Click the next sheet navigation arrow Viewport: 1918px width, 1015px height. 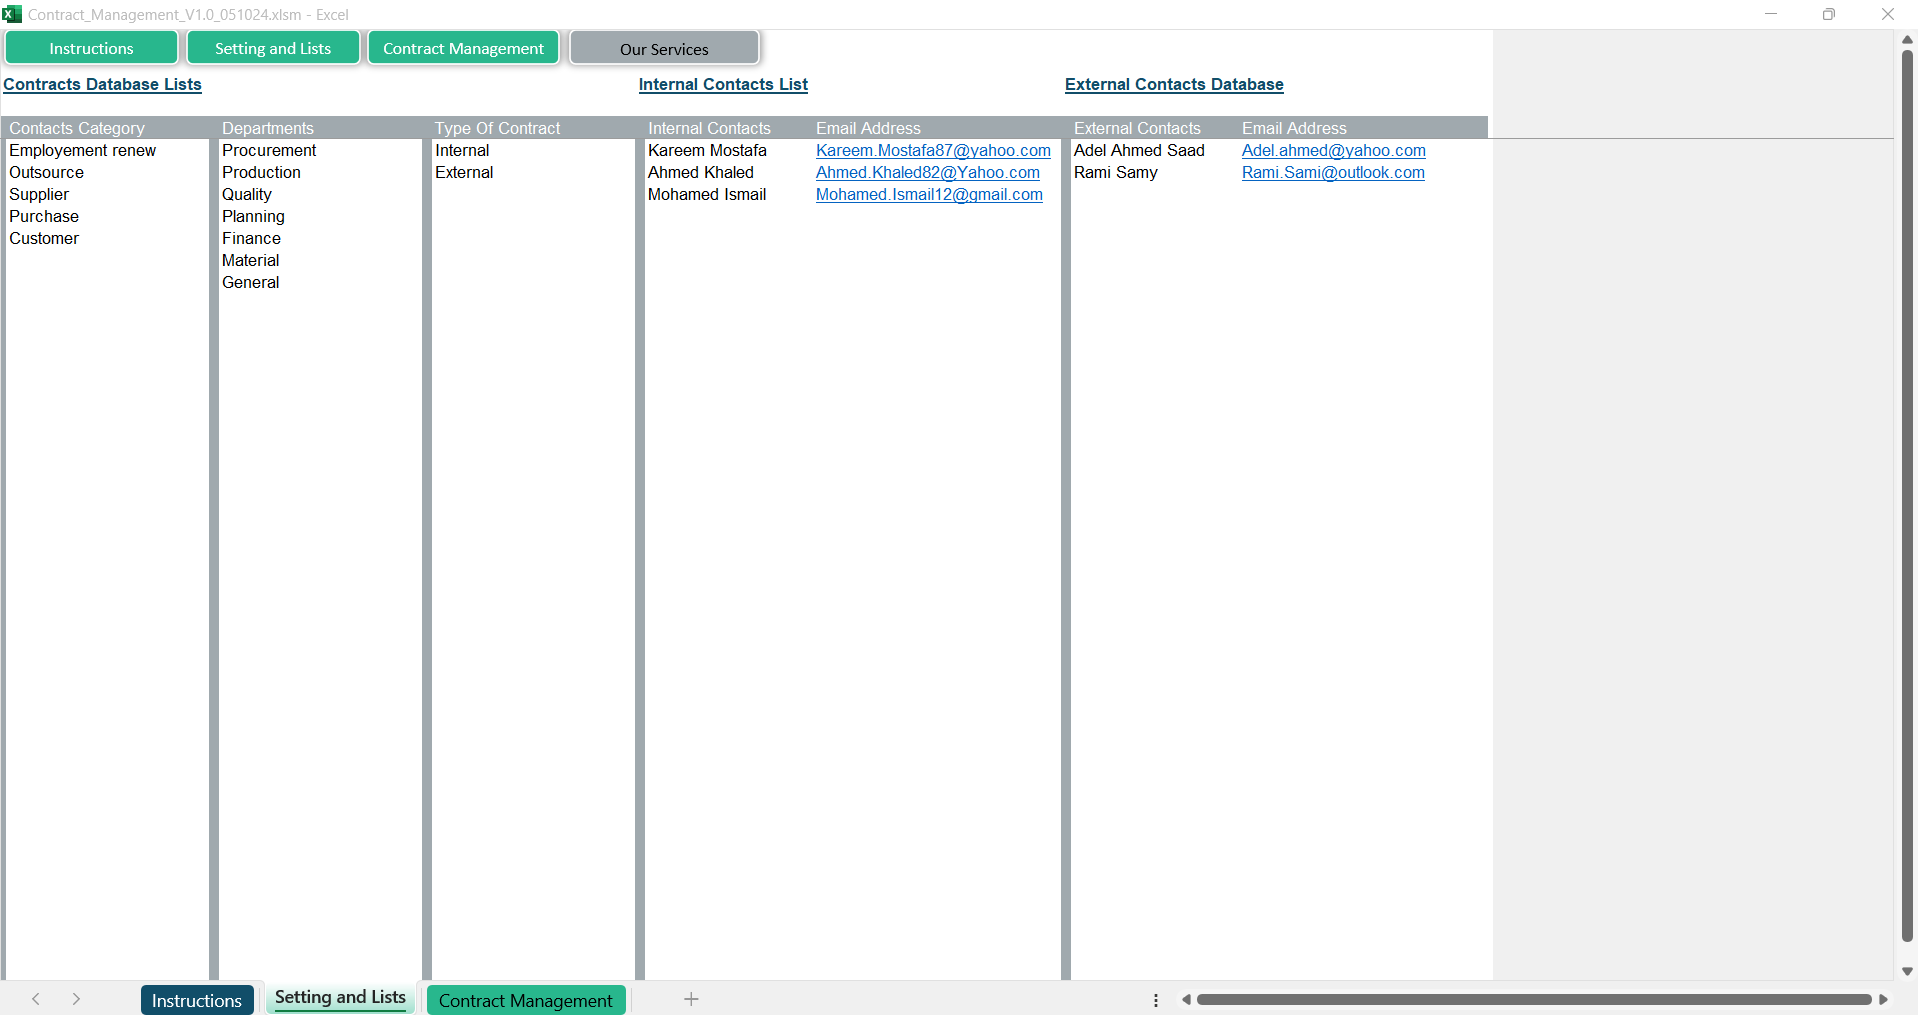76,999
